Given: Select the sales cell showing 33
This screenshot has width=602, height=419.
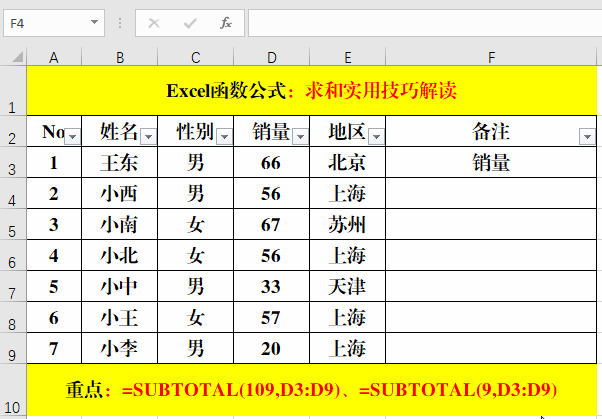Looking at the screenshot, I should [271, 287].
